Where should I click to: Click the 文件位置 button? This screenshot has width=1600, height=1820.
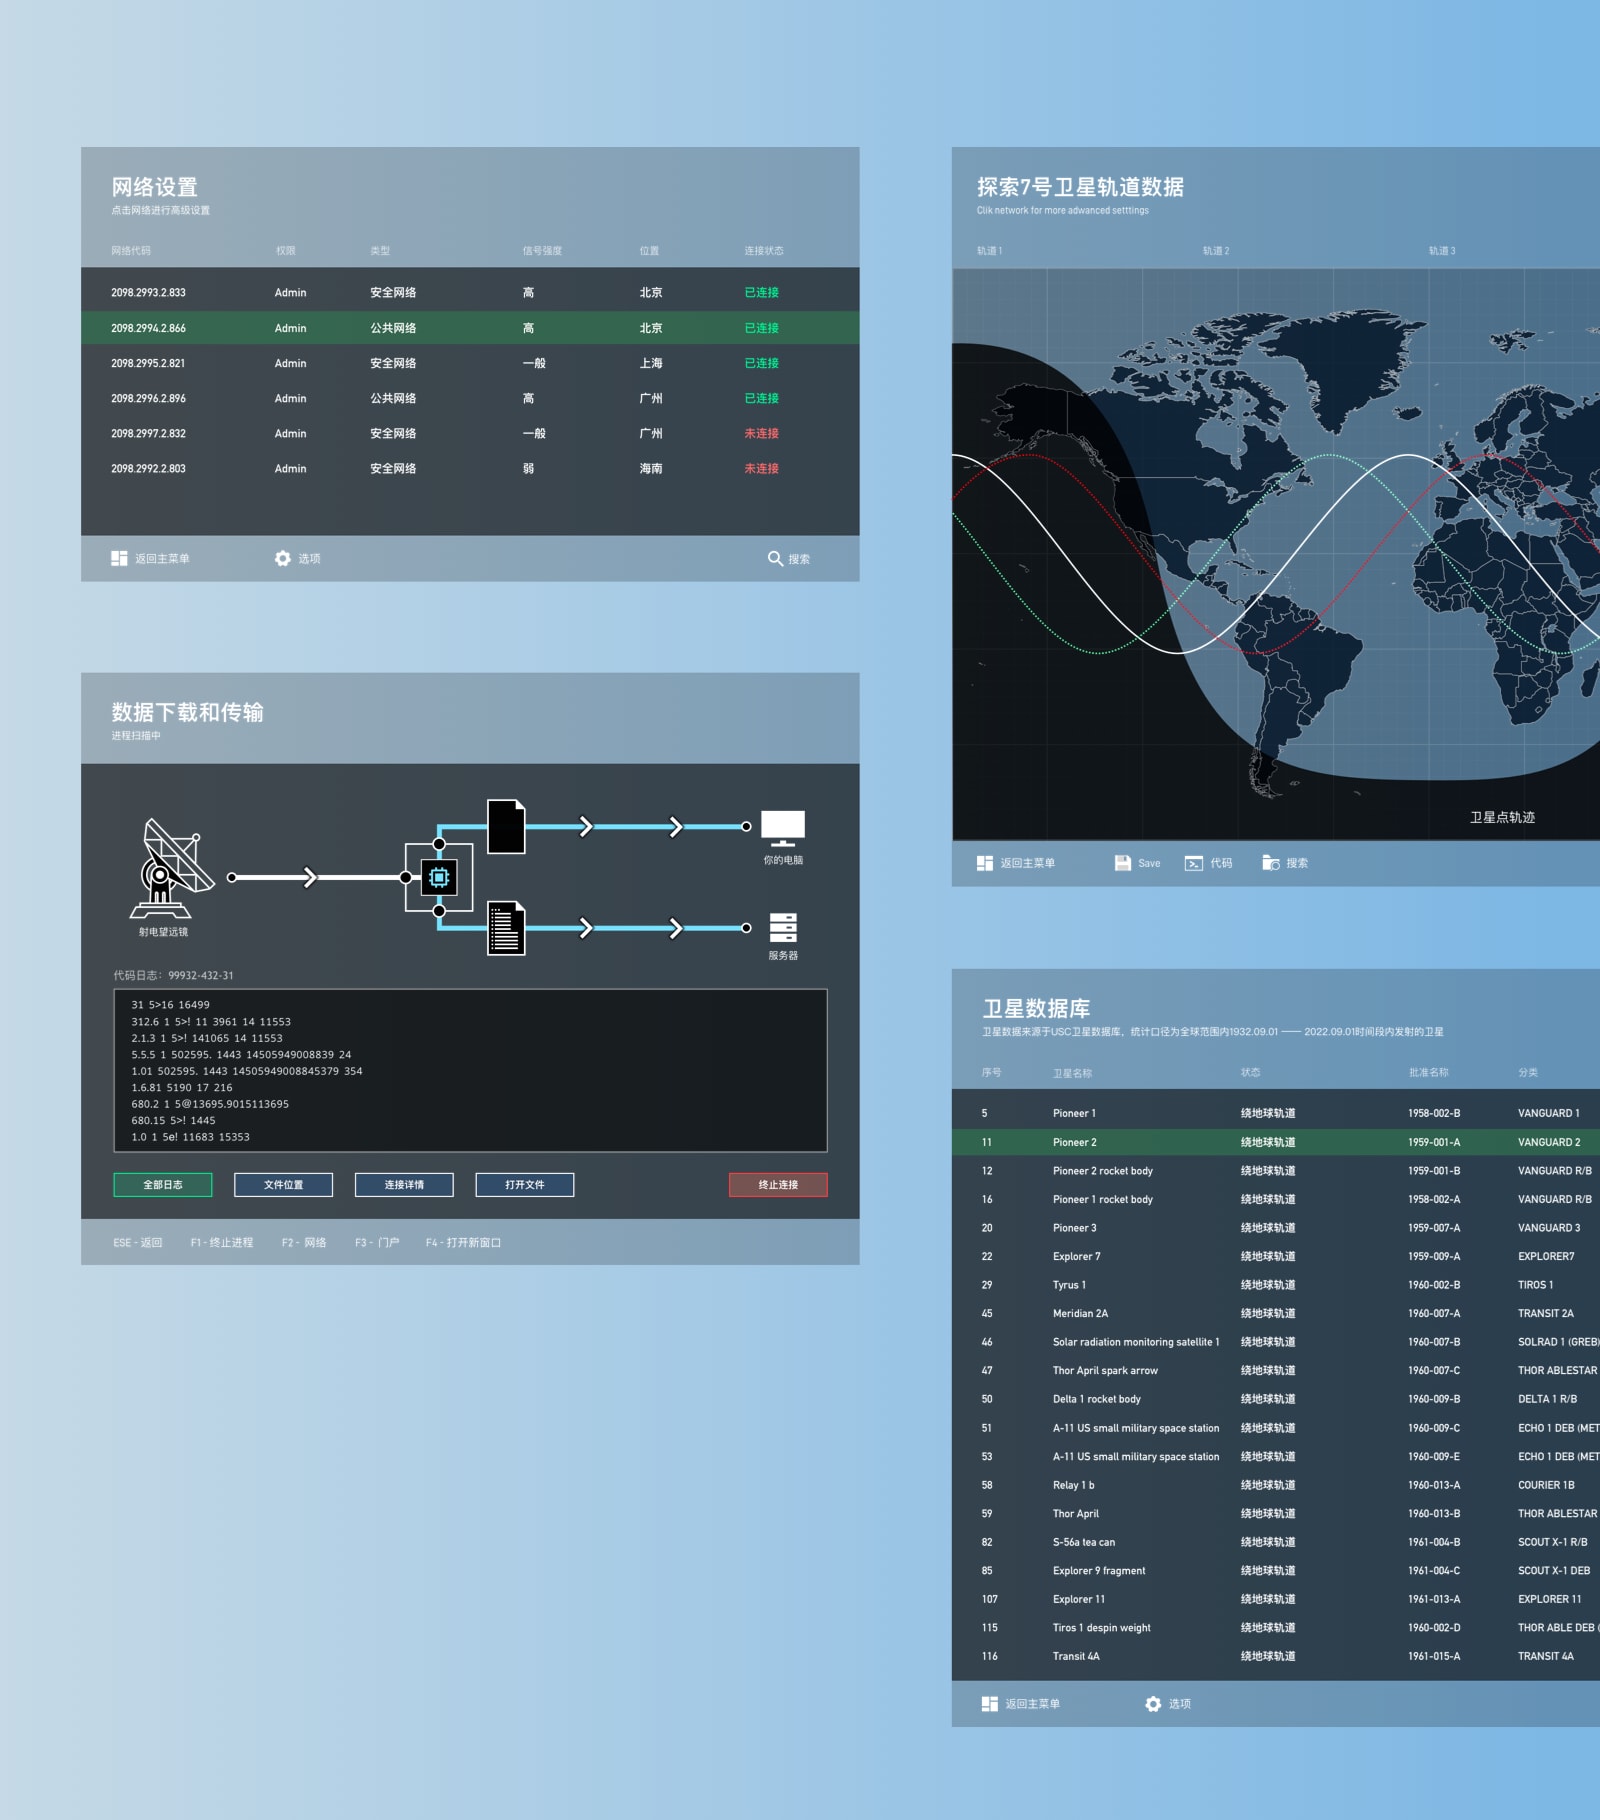coord(283,1184)
